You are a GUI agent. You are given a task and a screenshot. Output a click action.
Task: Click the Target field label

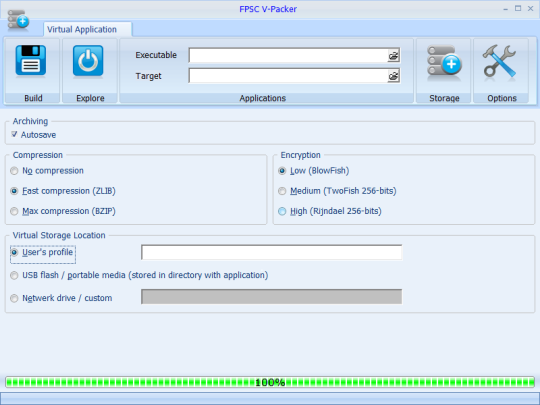[x=148, y=76]
